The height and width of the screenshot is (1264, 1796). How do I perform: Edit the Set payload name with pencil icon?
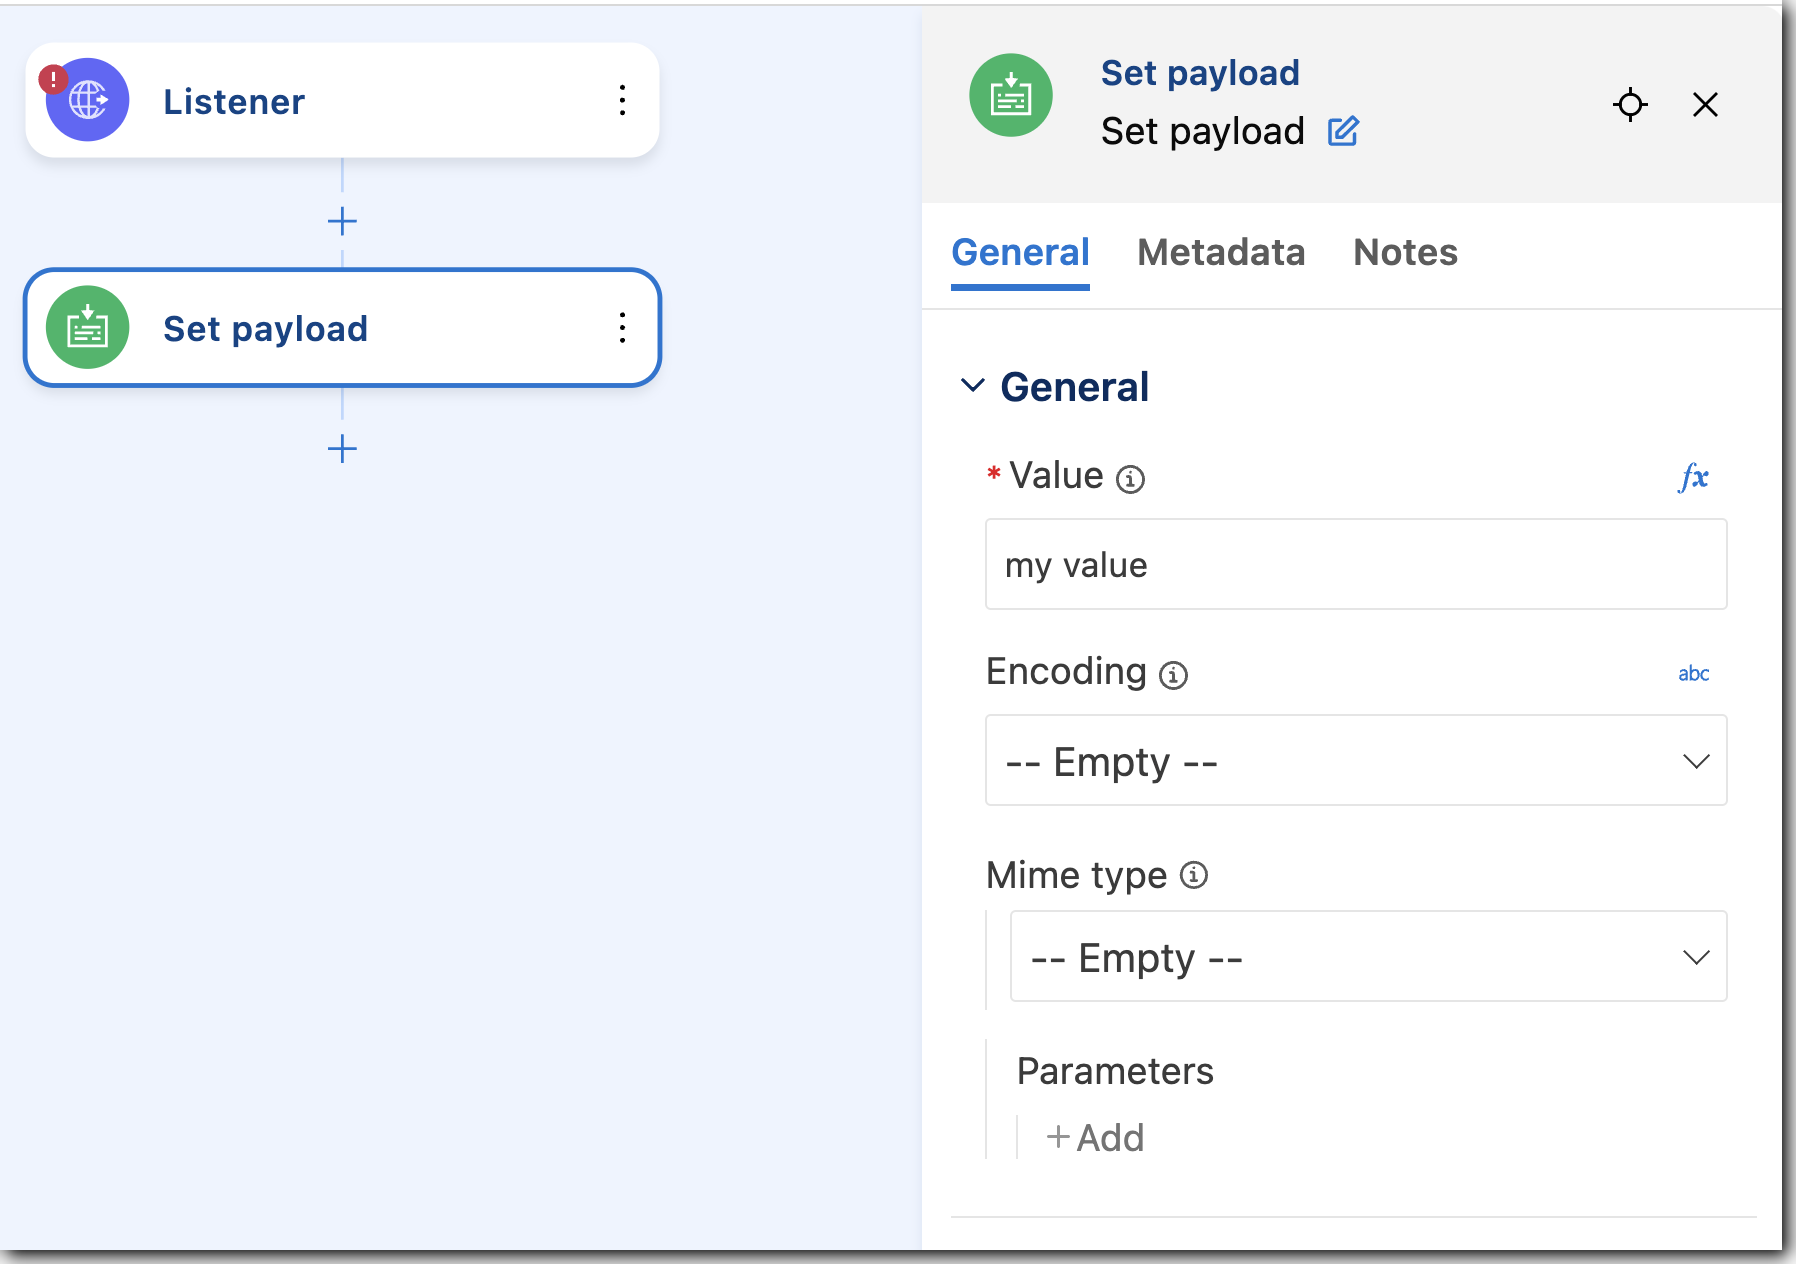point(1343,131)
